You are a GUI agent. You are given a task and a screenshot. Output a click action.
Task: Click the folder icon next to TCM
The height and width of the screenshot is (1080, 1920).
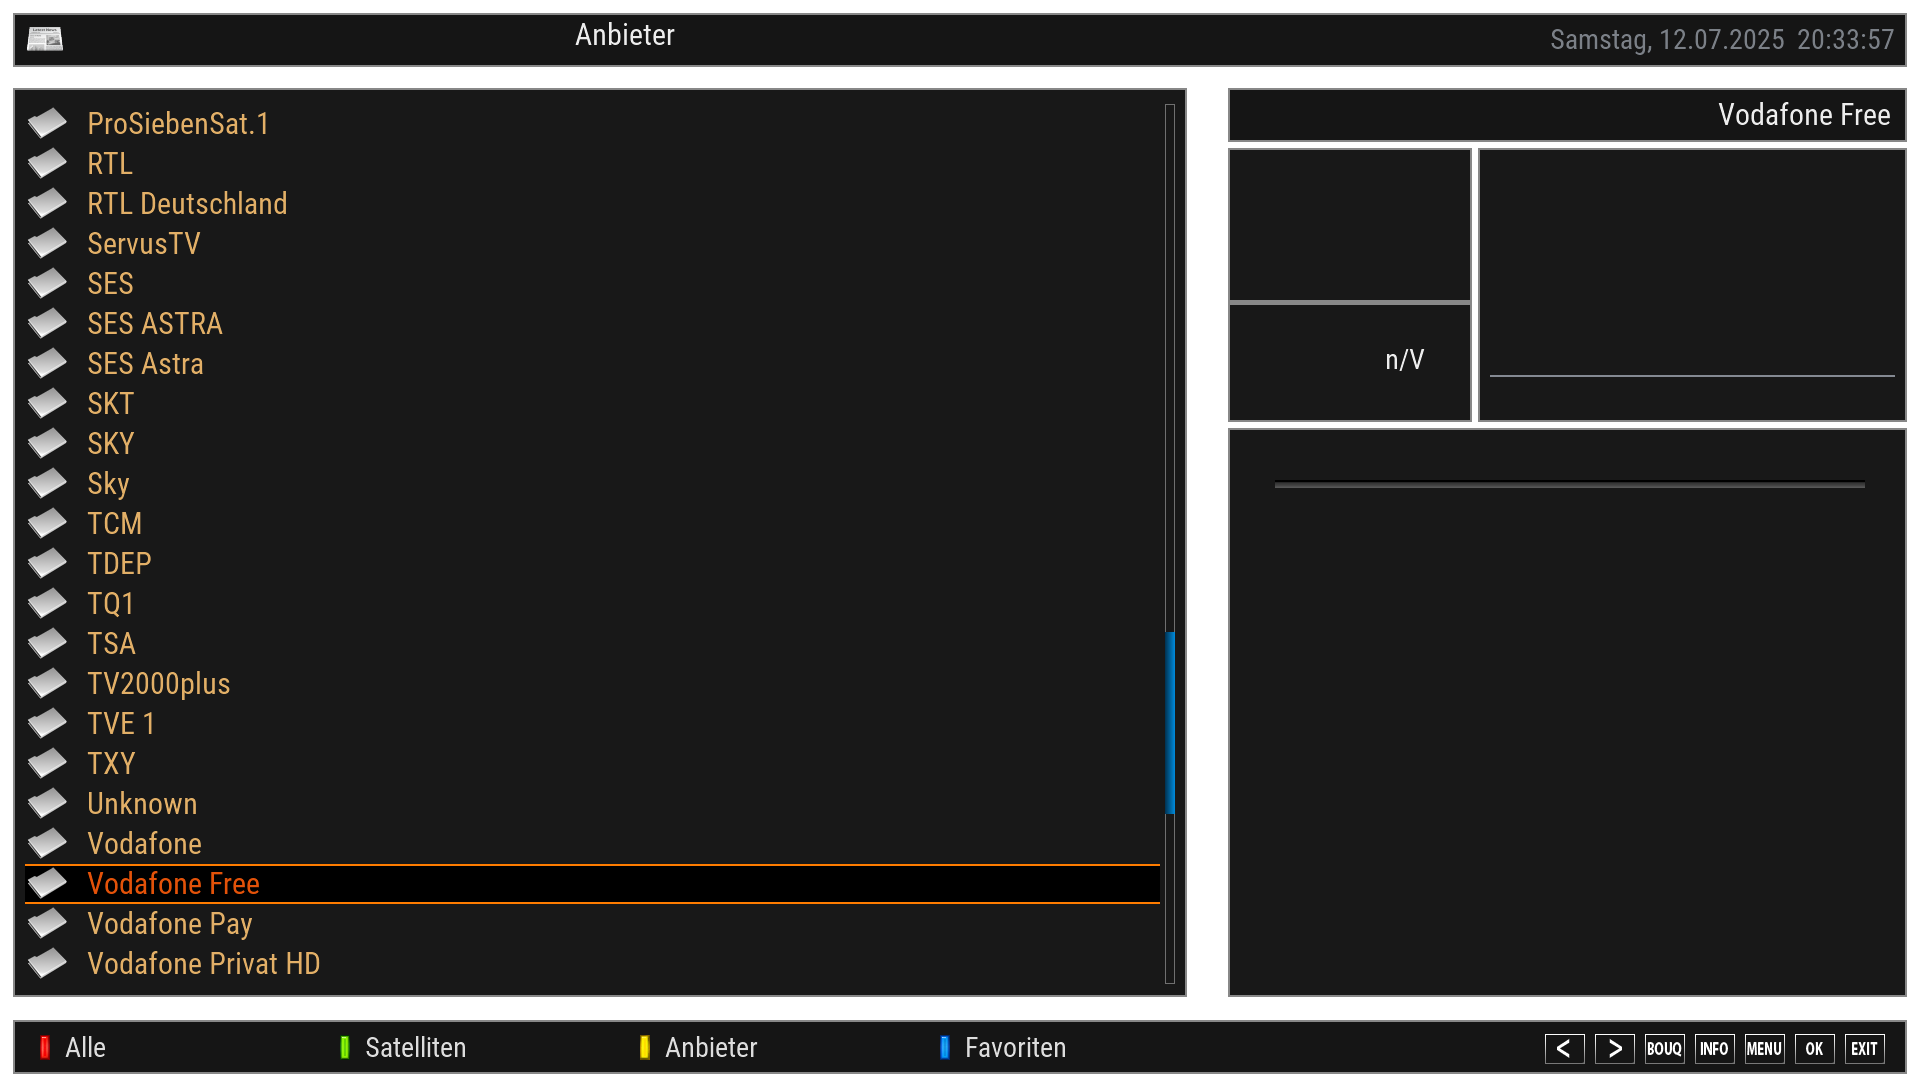click(x=47, y=523)
